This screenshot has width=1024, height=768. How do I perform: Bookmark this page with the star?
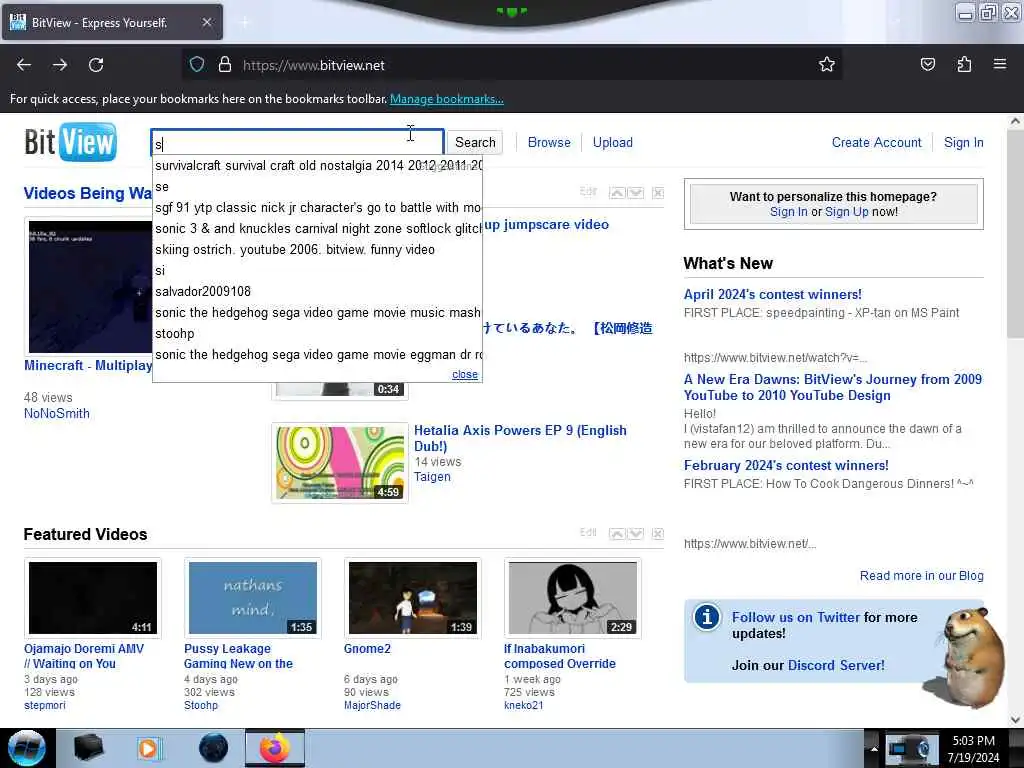click(x=827, y=64)
